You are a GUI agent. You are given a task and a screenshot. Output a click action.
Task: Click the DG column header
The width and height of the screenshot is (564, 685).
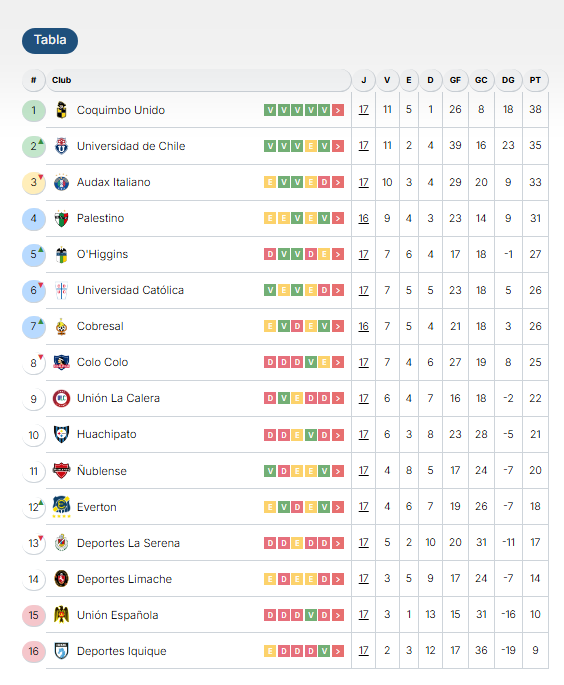tap(508, 80)
